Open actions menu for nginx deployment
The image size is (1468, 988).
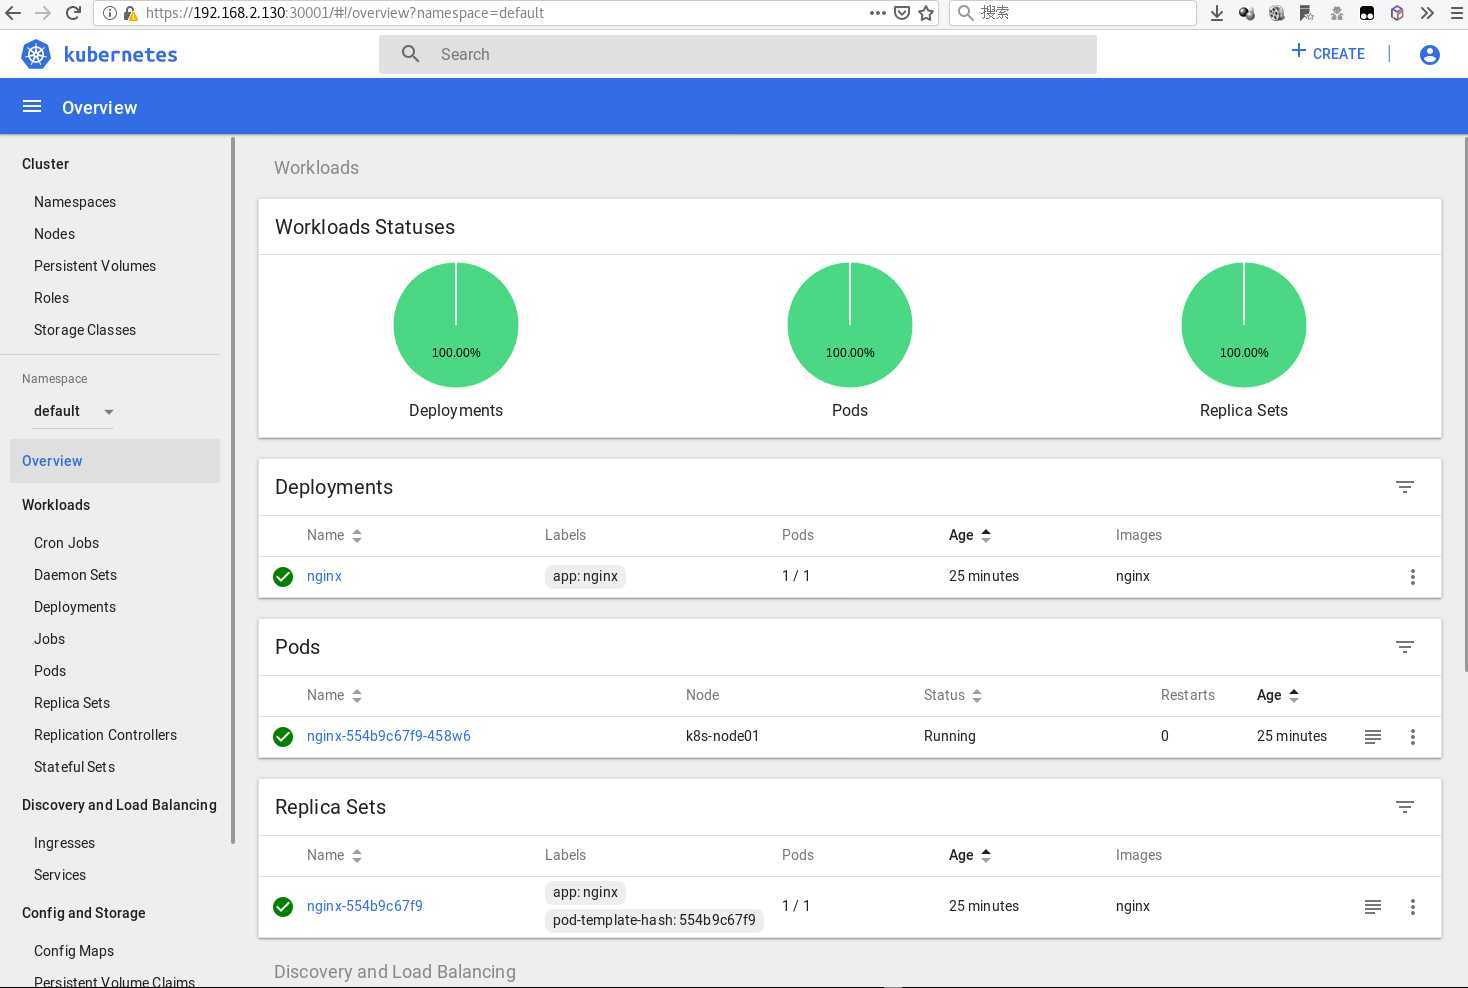pos(1412,577)
